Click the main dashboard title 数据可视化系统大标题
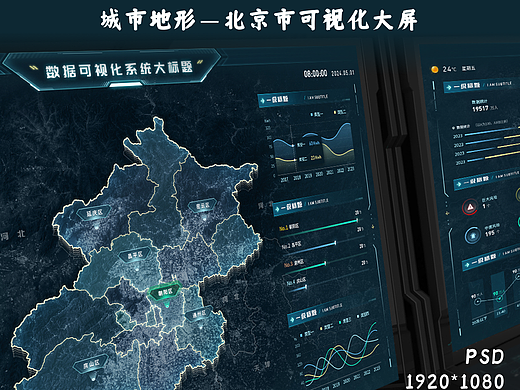Screen dimensions: 520x390 coord(119,69)
